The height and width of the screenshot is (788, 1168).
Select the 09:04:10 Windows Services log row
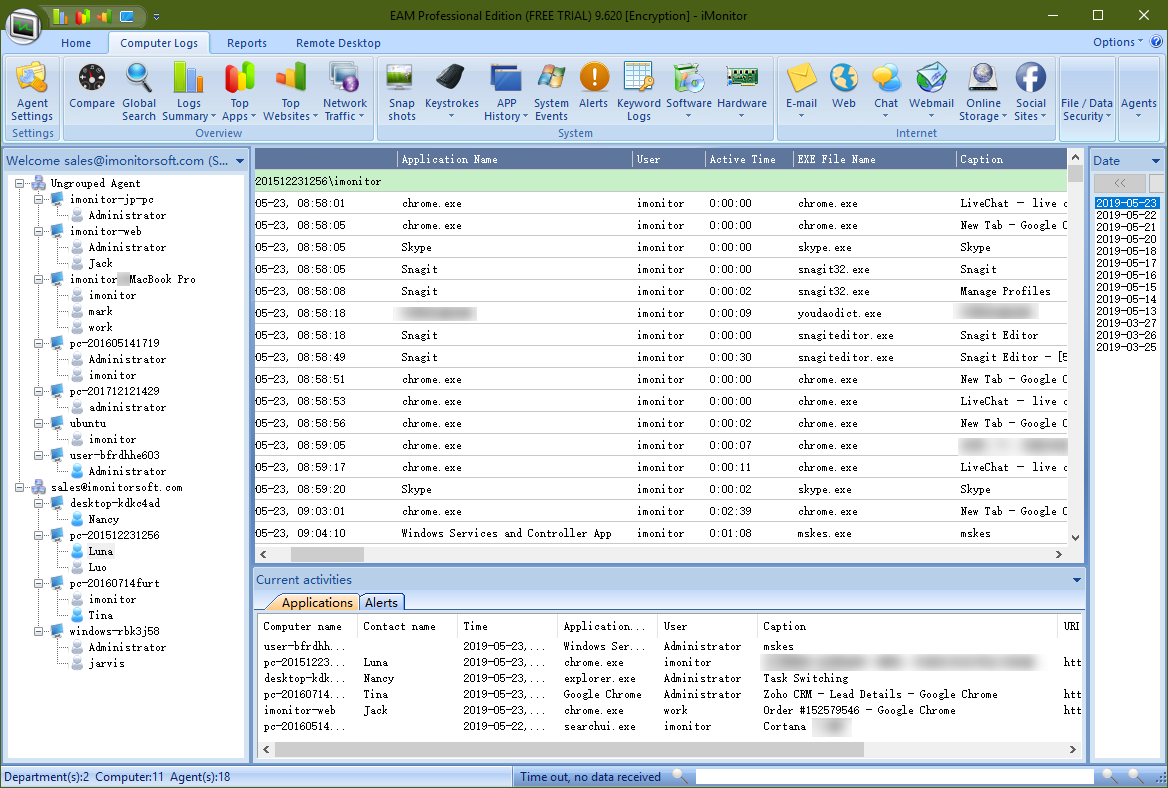pos(661,533)
